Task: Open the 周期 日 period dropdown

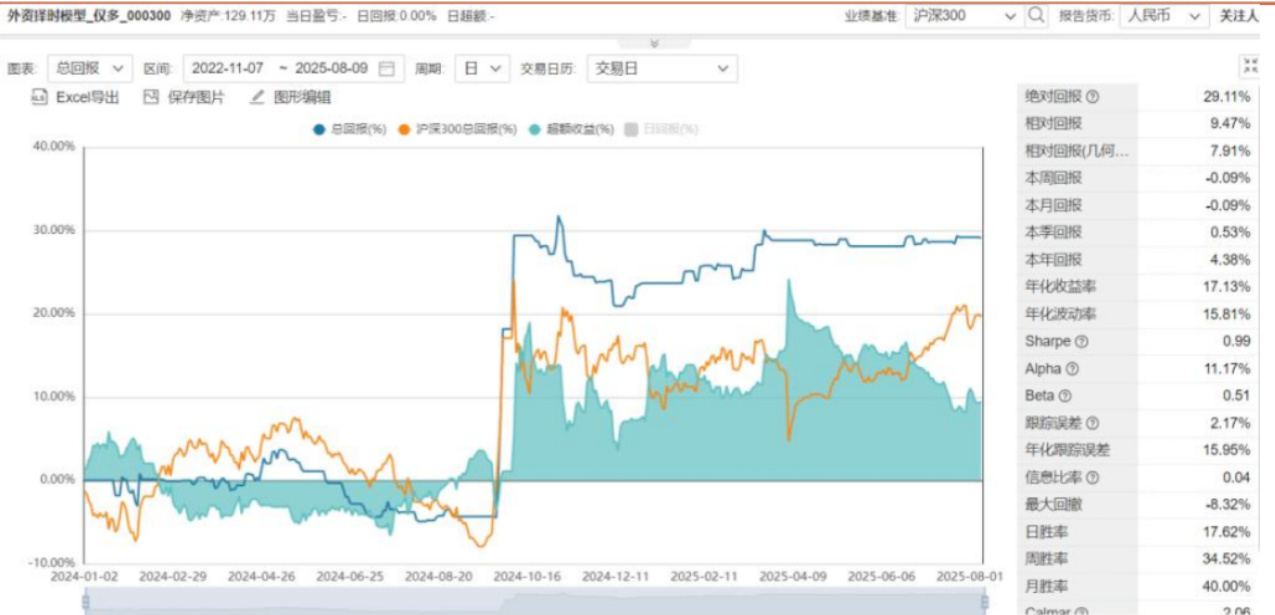Action: point(482,69)
